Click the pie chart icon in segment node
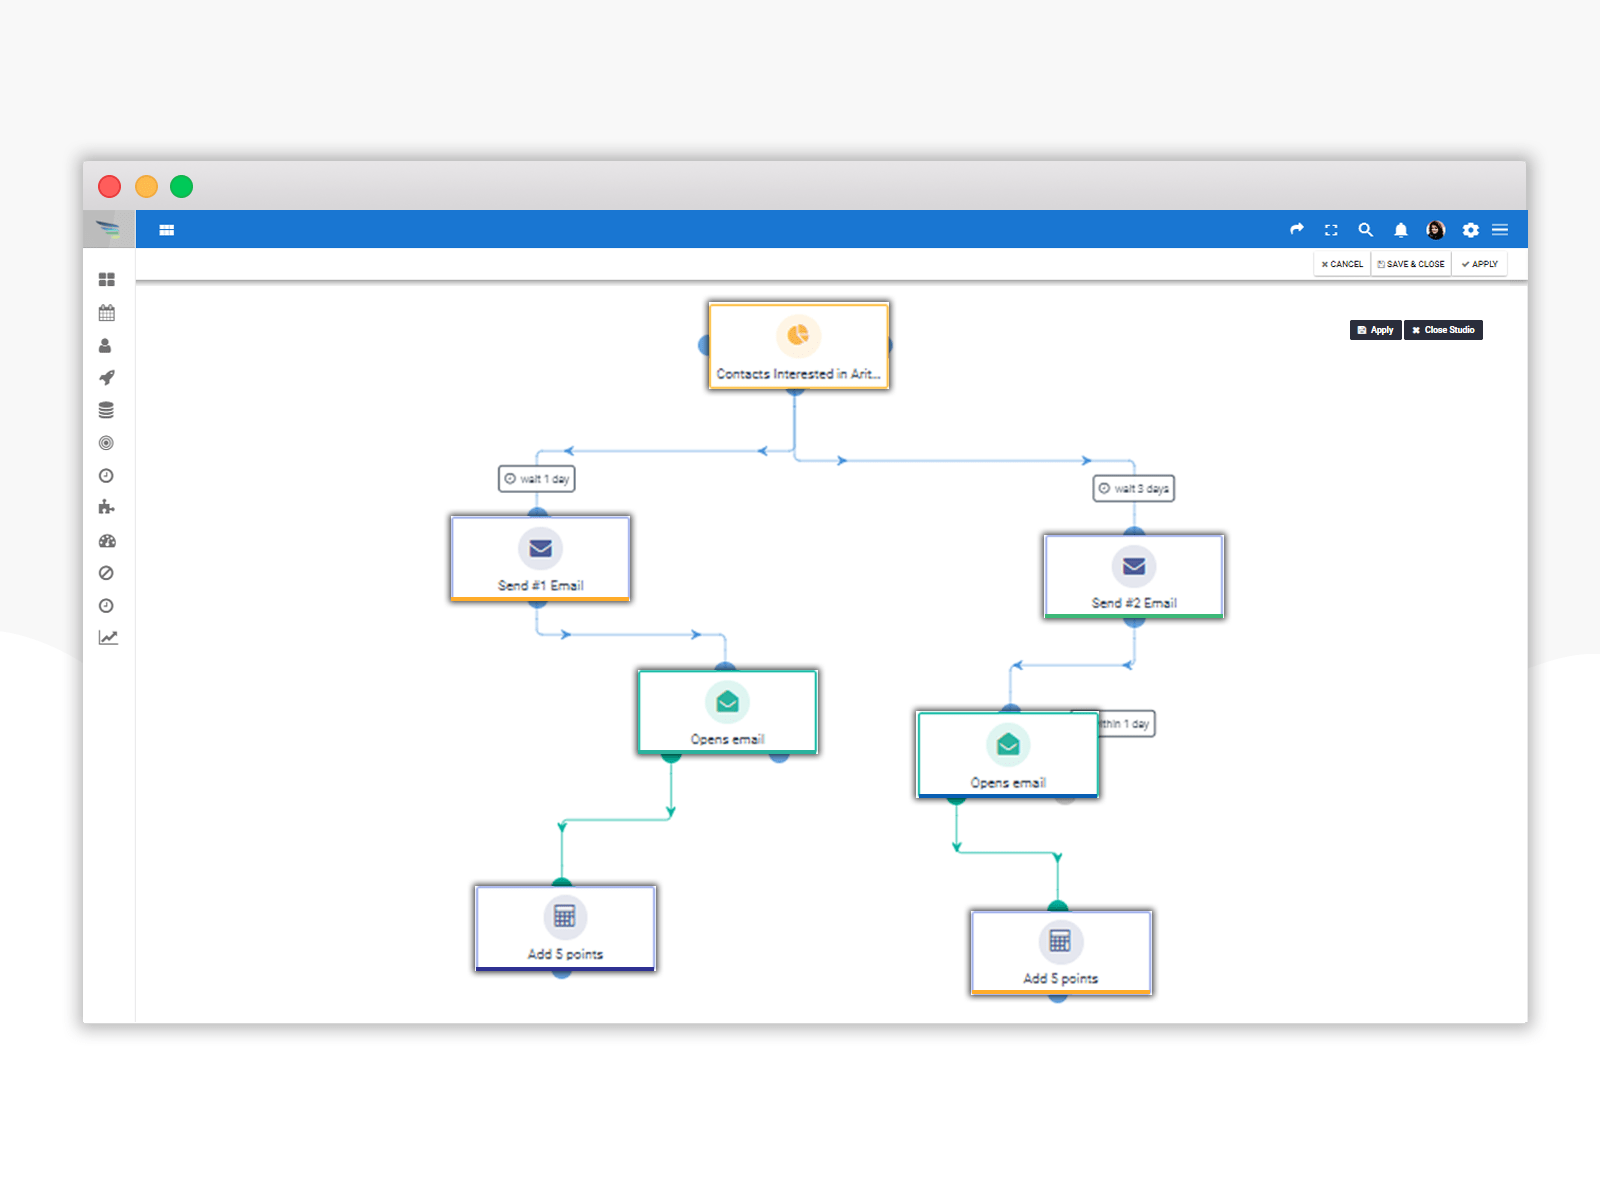The width and height of the screenshot is (1600, 1200). [x=798, y=335]
